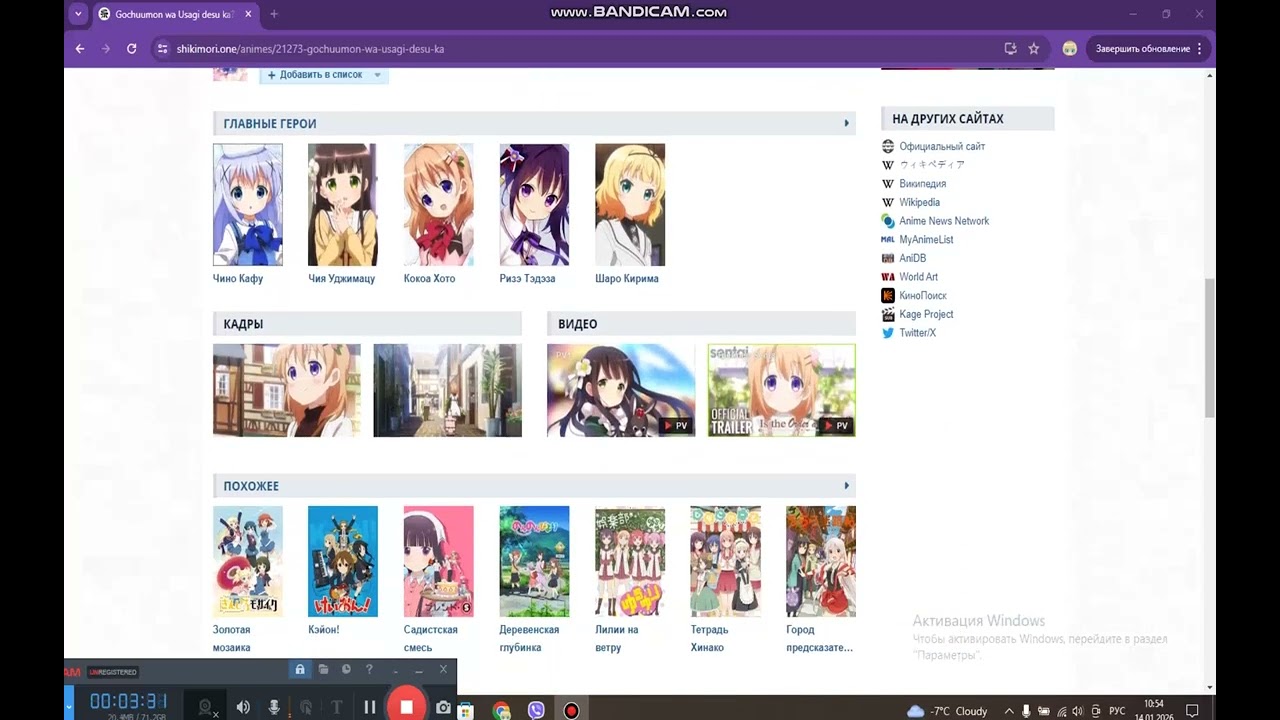This screenshot has height=720, width=1280.
Task: Open Чино Кафу character portrait
Action: [248, 204]
